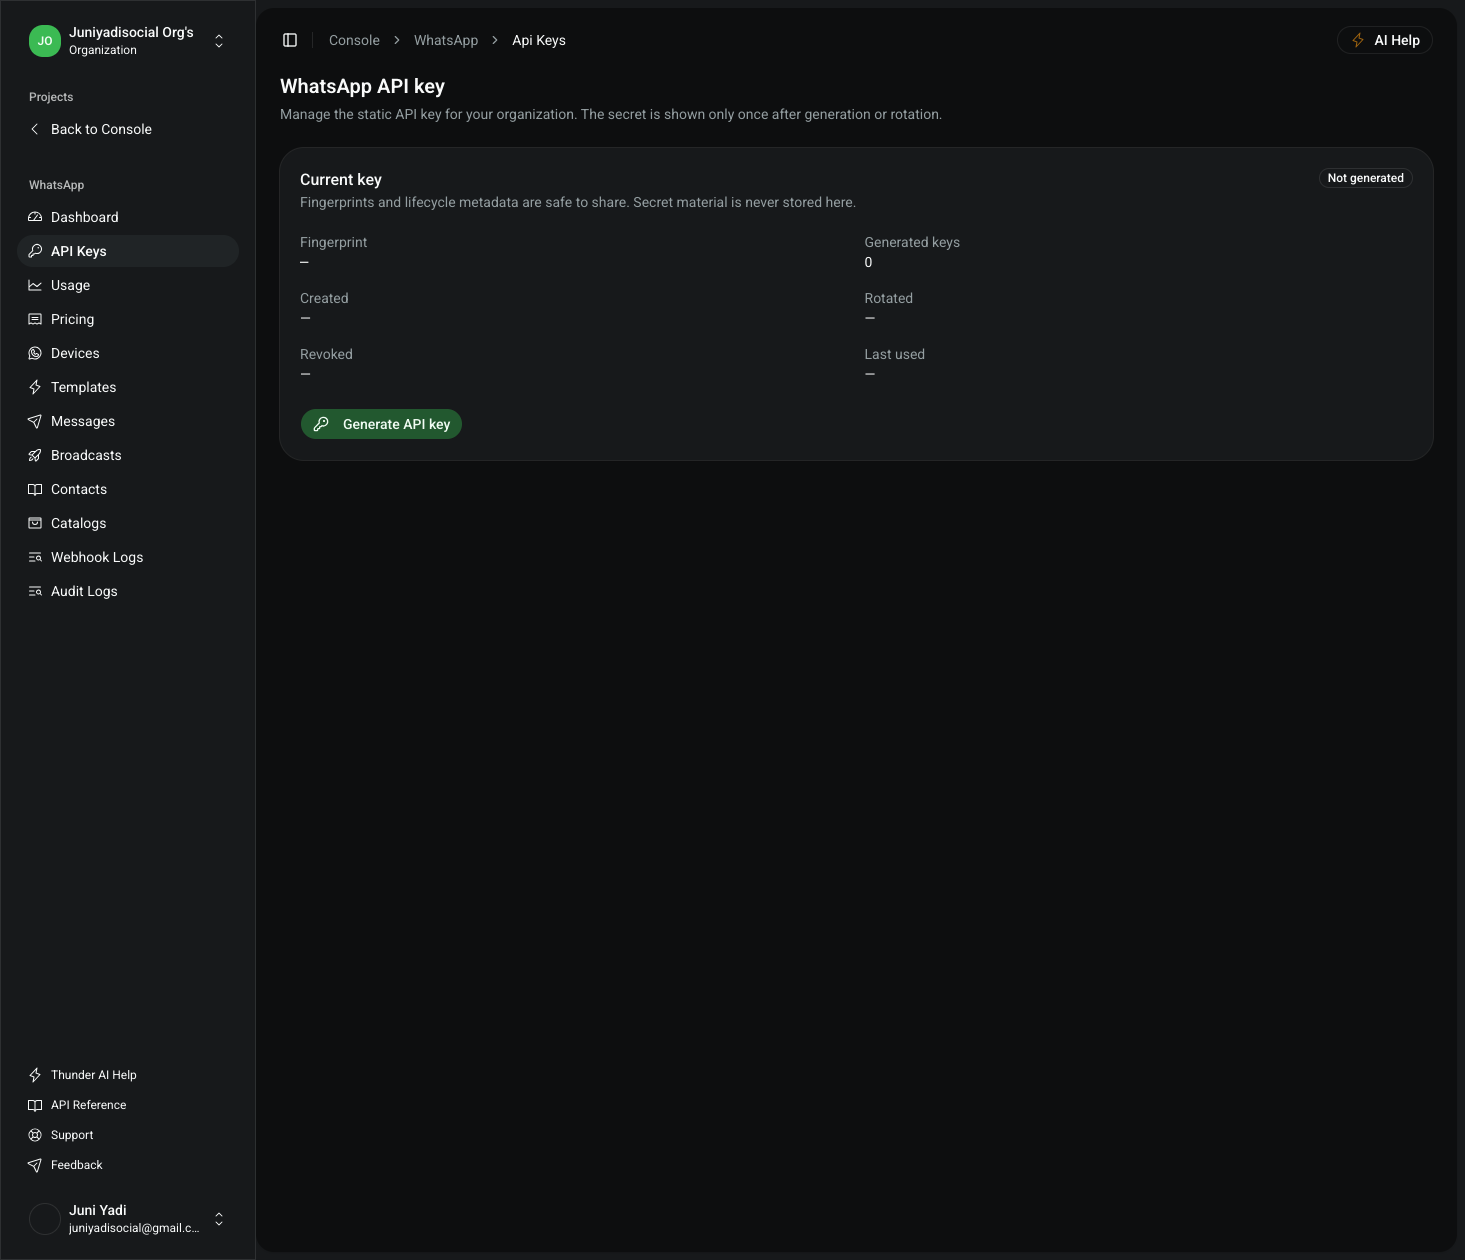Viewport: 1465px width, 1260px height.
Task: Expand the Juni Yadi account menu
Action: coord(128,1219)
